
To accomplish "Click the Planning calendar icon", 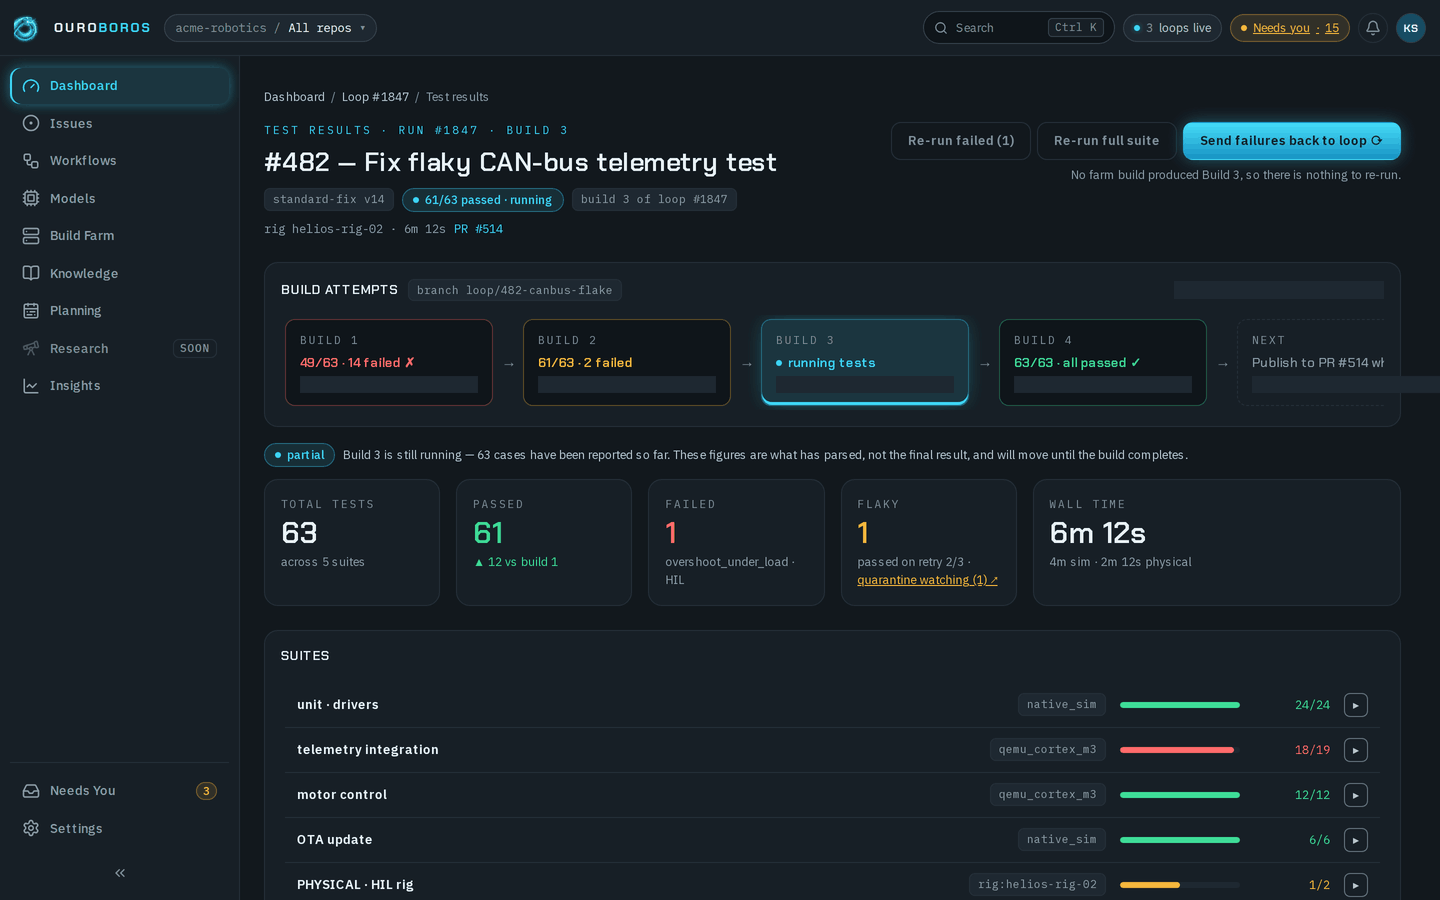I will [x=31, y=311].
